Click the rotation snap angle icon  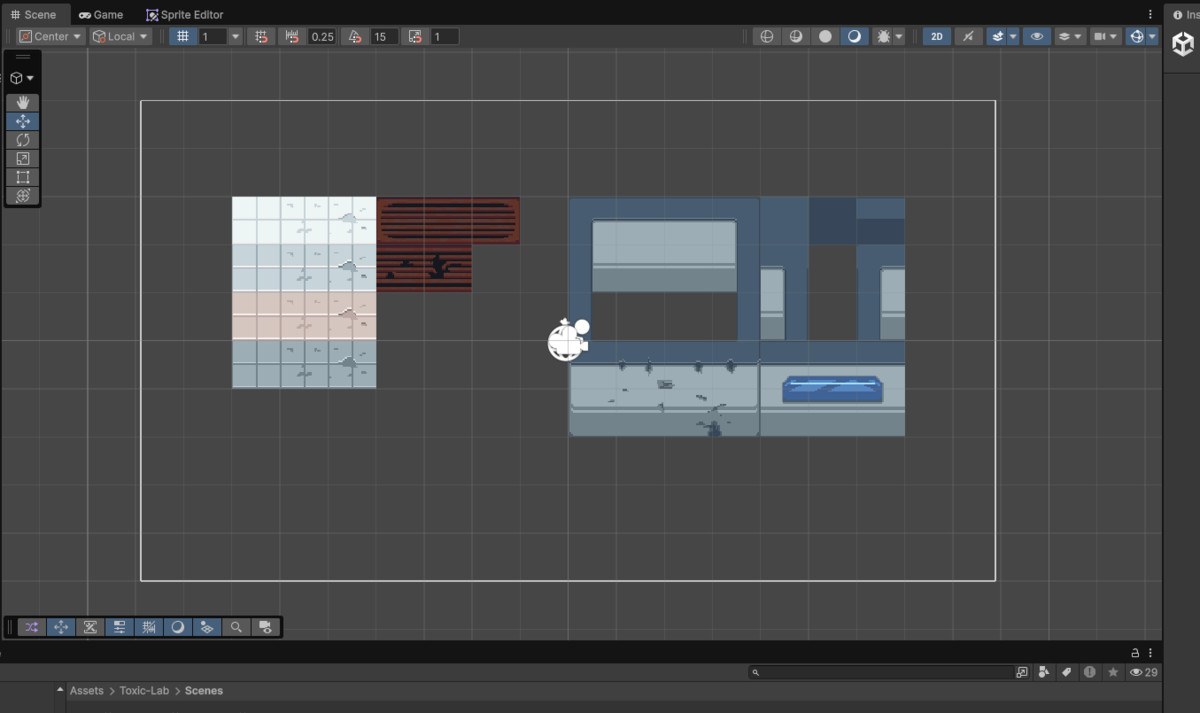click(x=354, y=36)
